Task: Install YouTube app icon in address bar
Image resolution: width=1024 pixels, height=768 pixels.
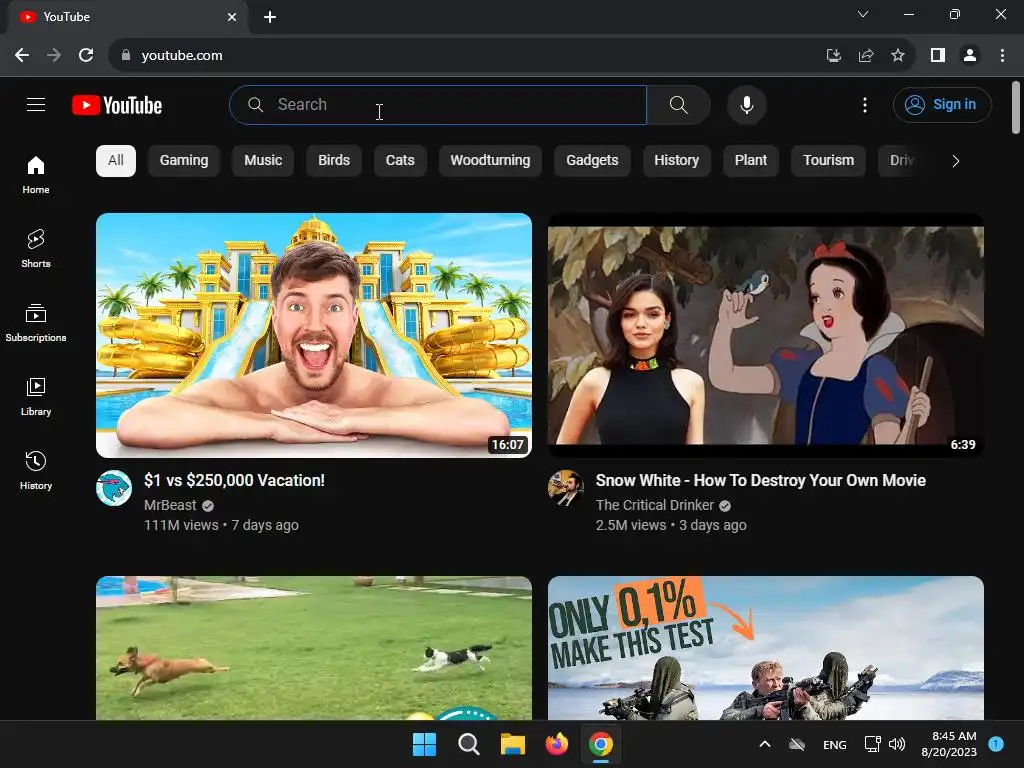Action: pyautogui.click(x=834, y=56)
